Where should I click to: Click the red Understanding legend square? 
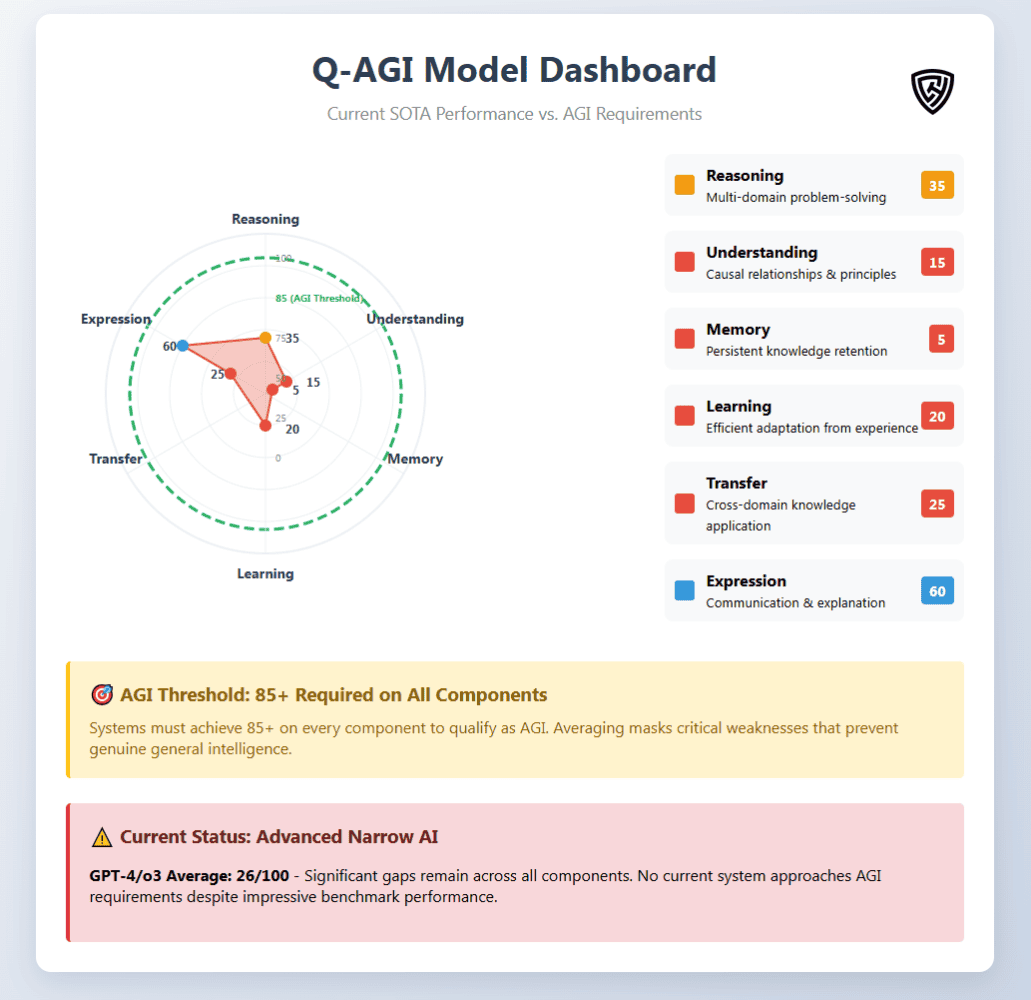[685, 262]
